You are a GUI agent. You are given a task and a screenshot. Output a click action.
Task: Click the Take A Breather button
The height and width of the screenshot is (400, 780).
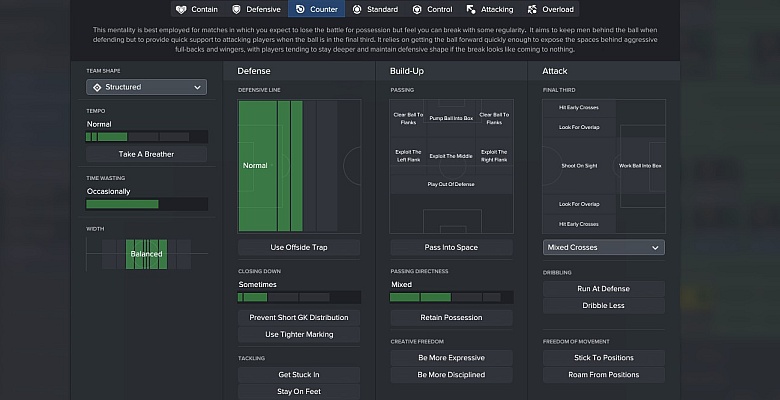point(146,154)
